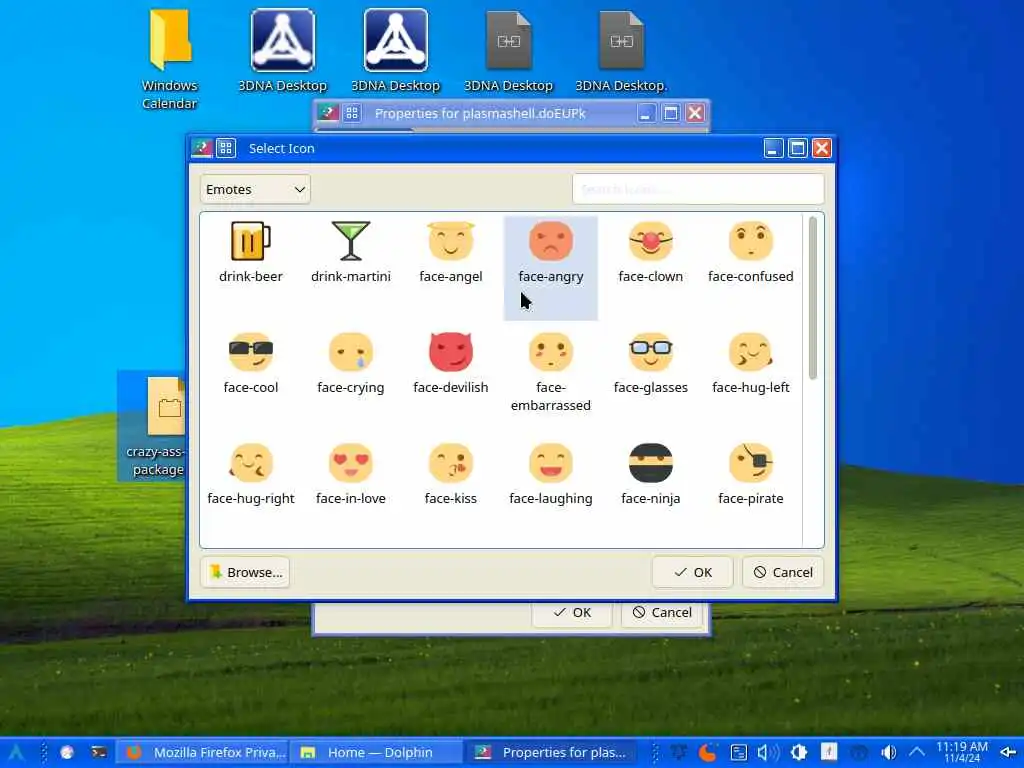Switch to Properties for plas... taskbar entry
This screenshot has height=768, width=1024.
click(x=551, y=752)
